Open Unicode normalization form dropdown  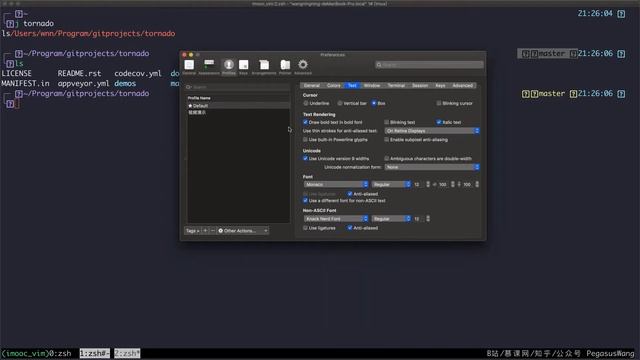point(432,167)
